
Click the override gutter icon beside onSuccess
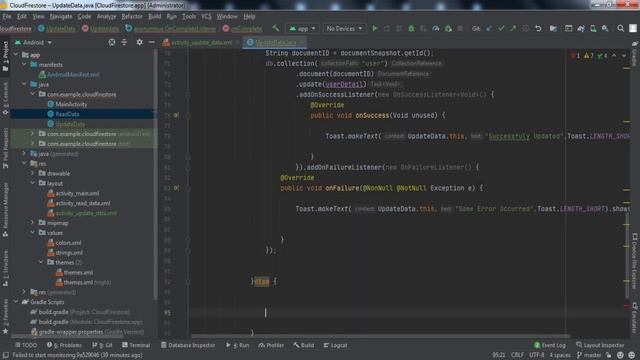coord(176,116)
